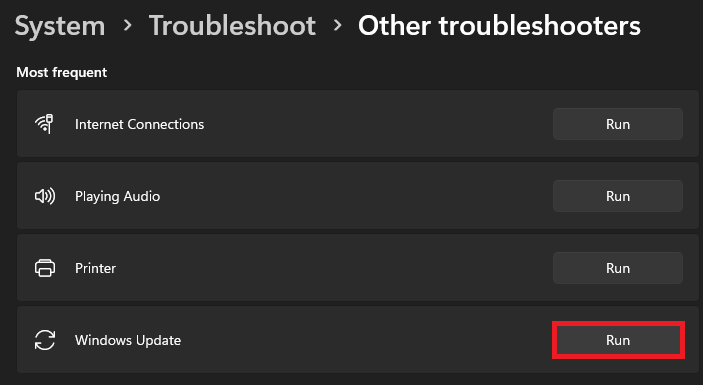Click the chevron arrow after System
The height and width of the screenshot is (385, 703).
(128, 26)
